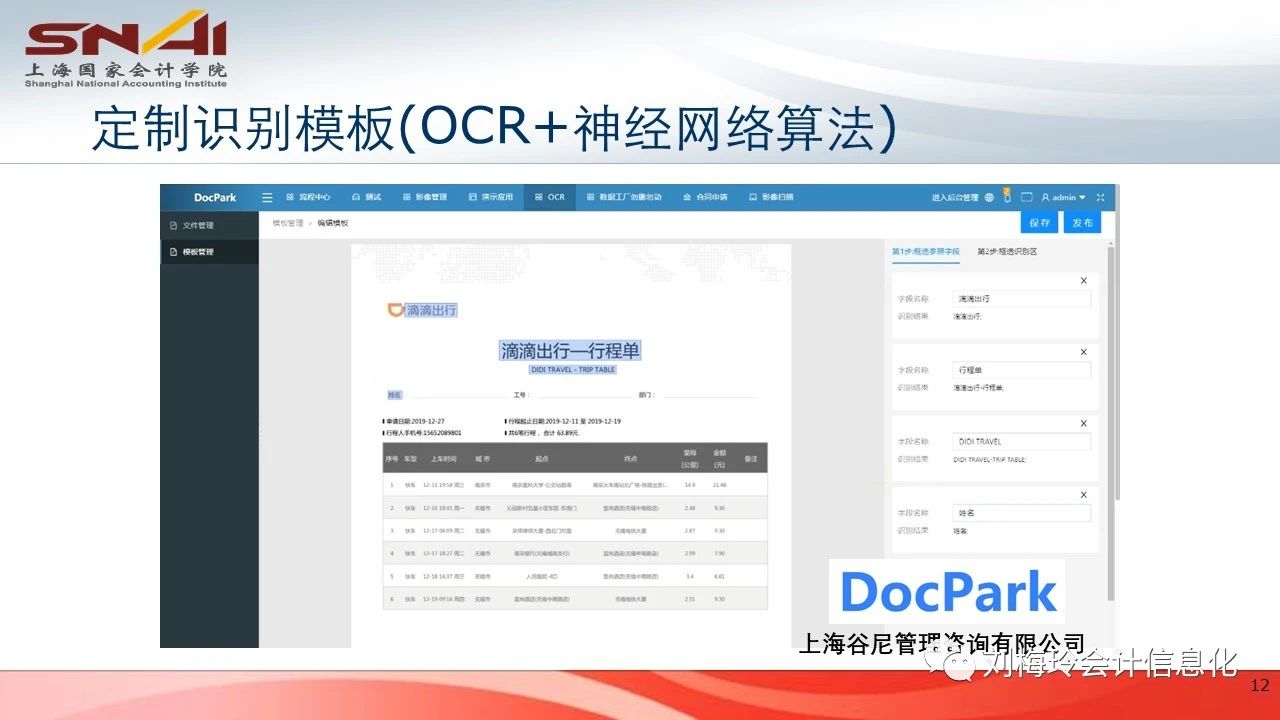Image resolution: width=1280 pixels, height=720 pixels.
Task: Click table row 3 dated 12-17 08:09
Action: click(x=575, y=530)
